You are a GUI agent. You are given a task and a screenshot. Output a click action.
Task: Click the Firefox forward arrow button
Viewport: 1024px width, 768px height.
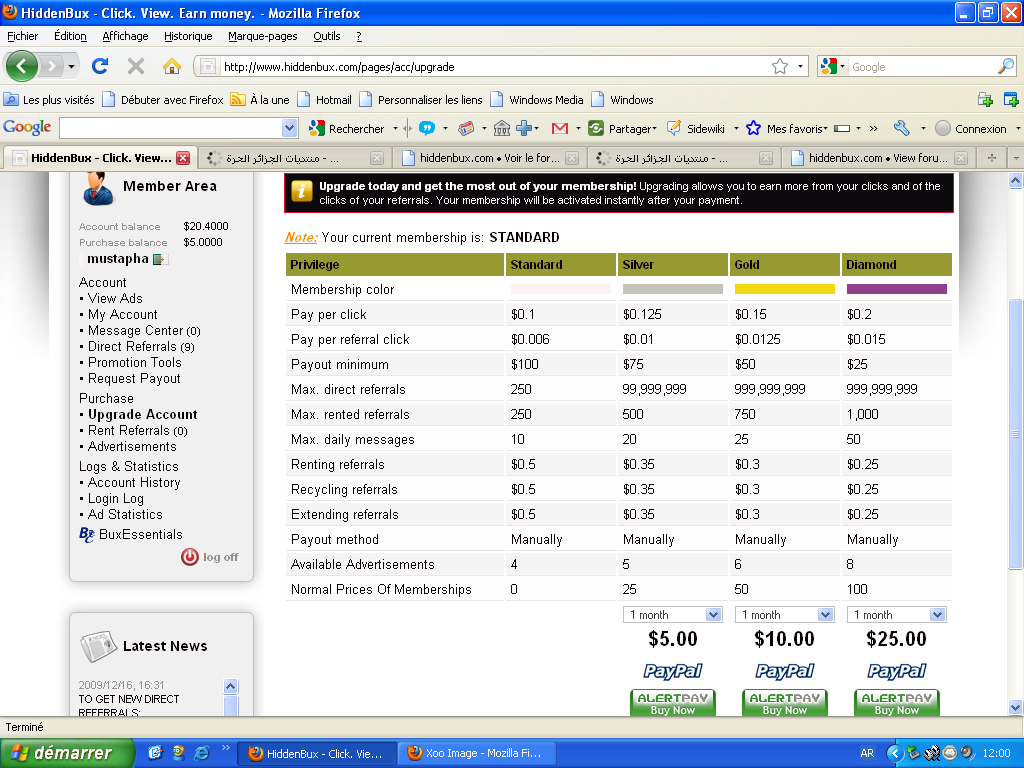[x=51, y=66]
